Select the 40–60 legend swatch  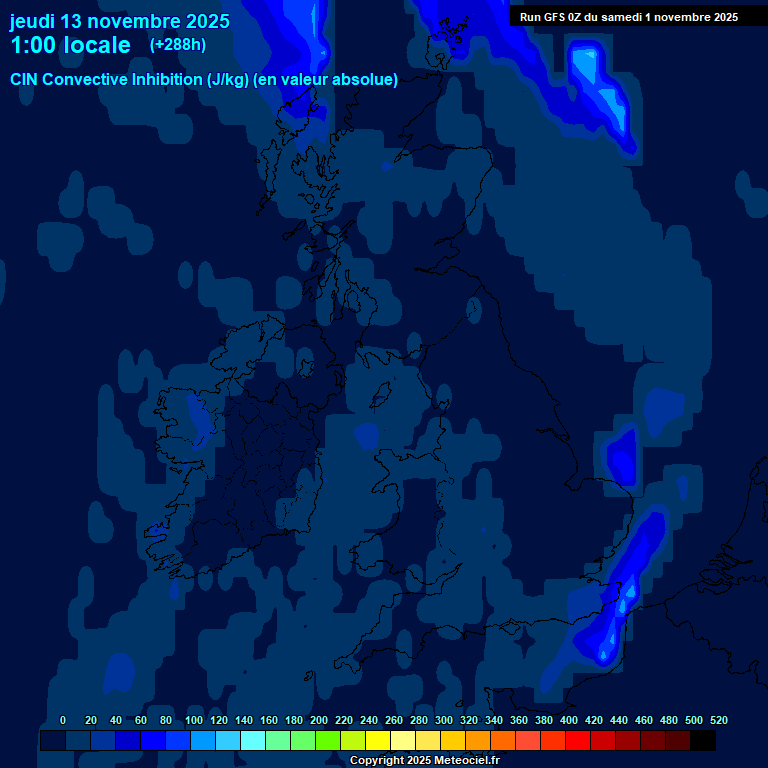128,740
